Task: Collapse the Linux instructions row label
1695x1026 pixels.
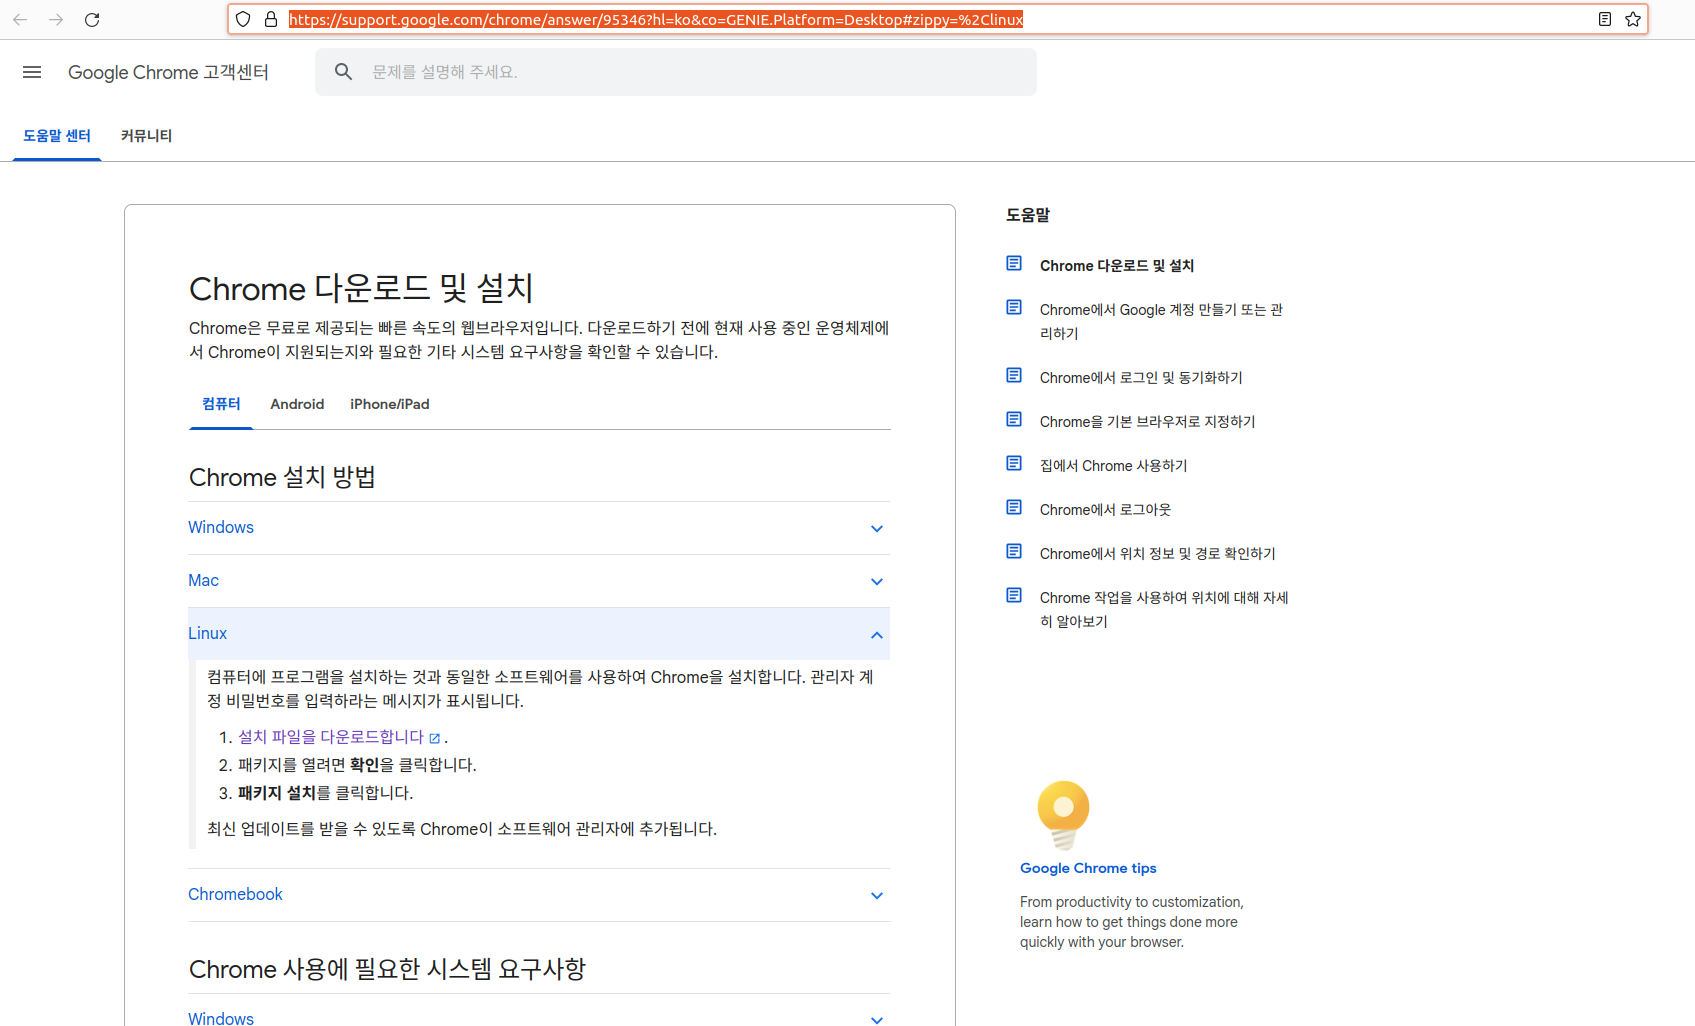Action: 207,633
